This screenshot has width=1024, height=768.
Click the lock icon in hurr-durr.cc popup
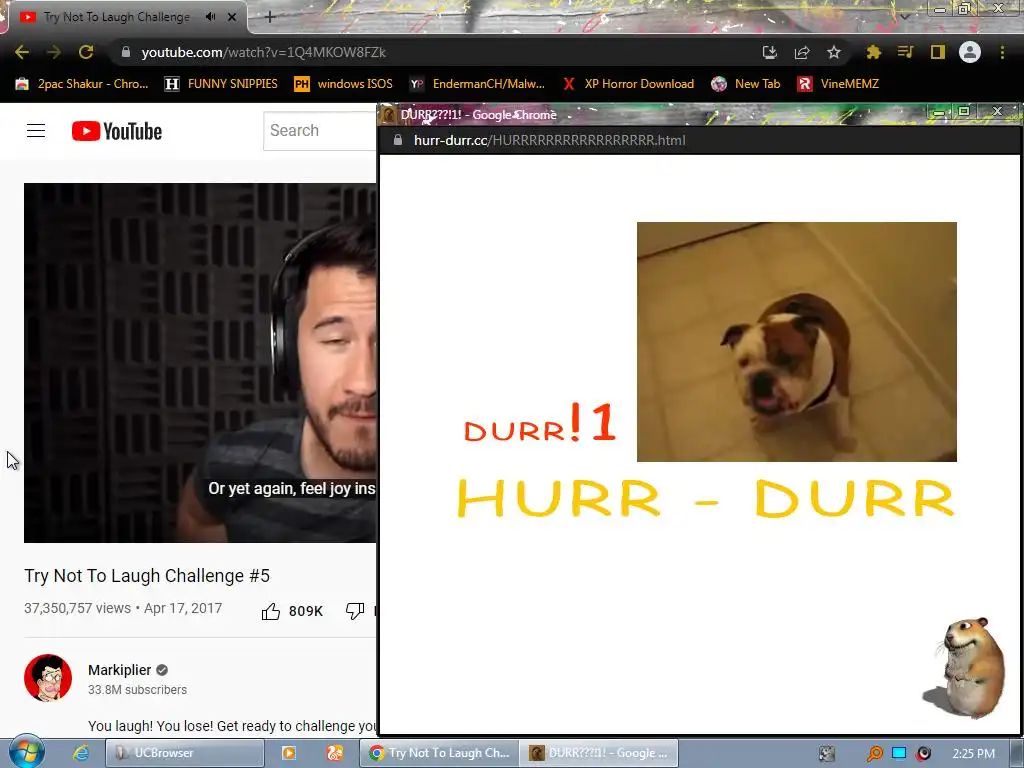tap(397, 140)
